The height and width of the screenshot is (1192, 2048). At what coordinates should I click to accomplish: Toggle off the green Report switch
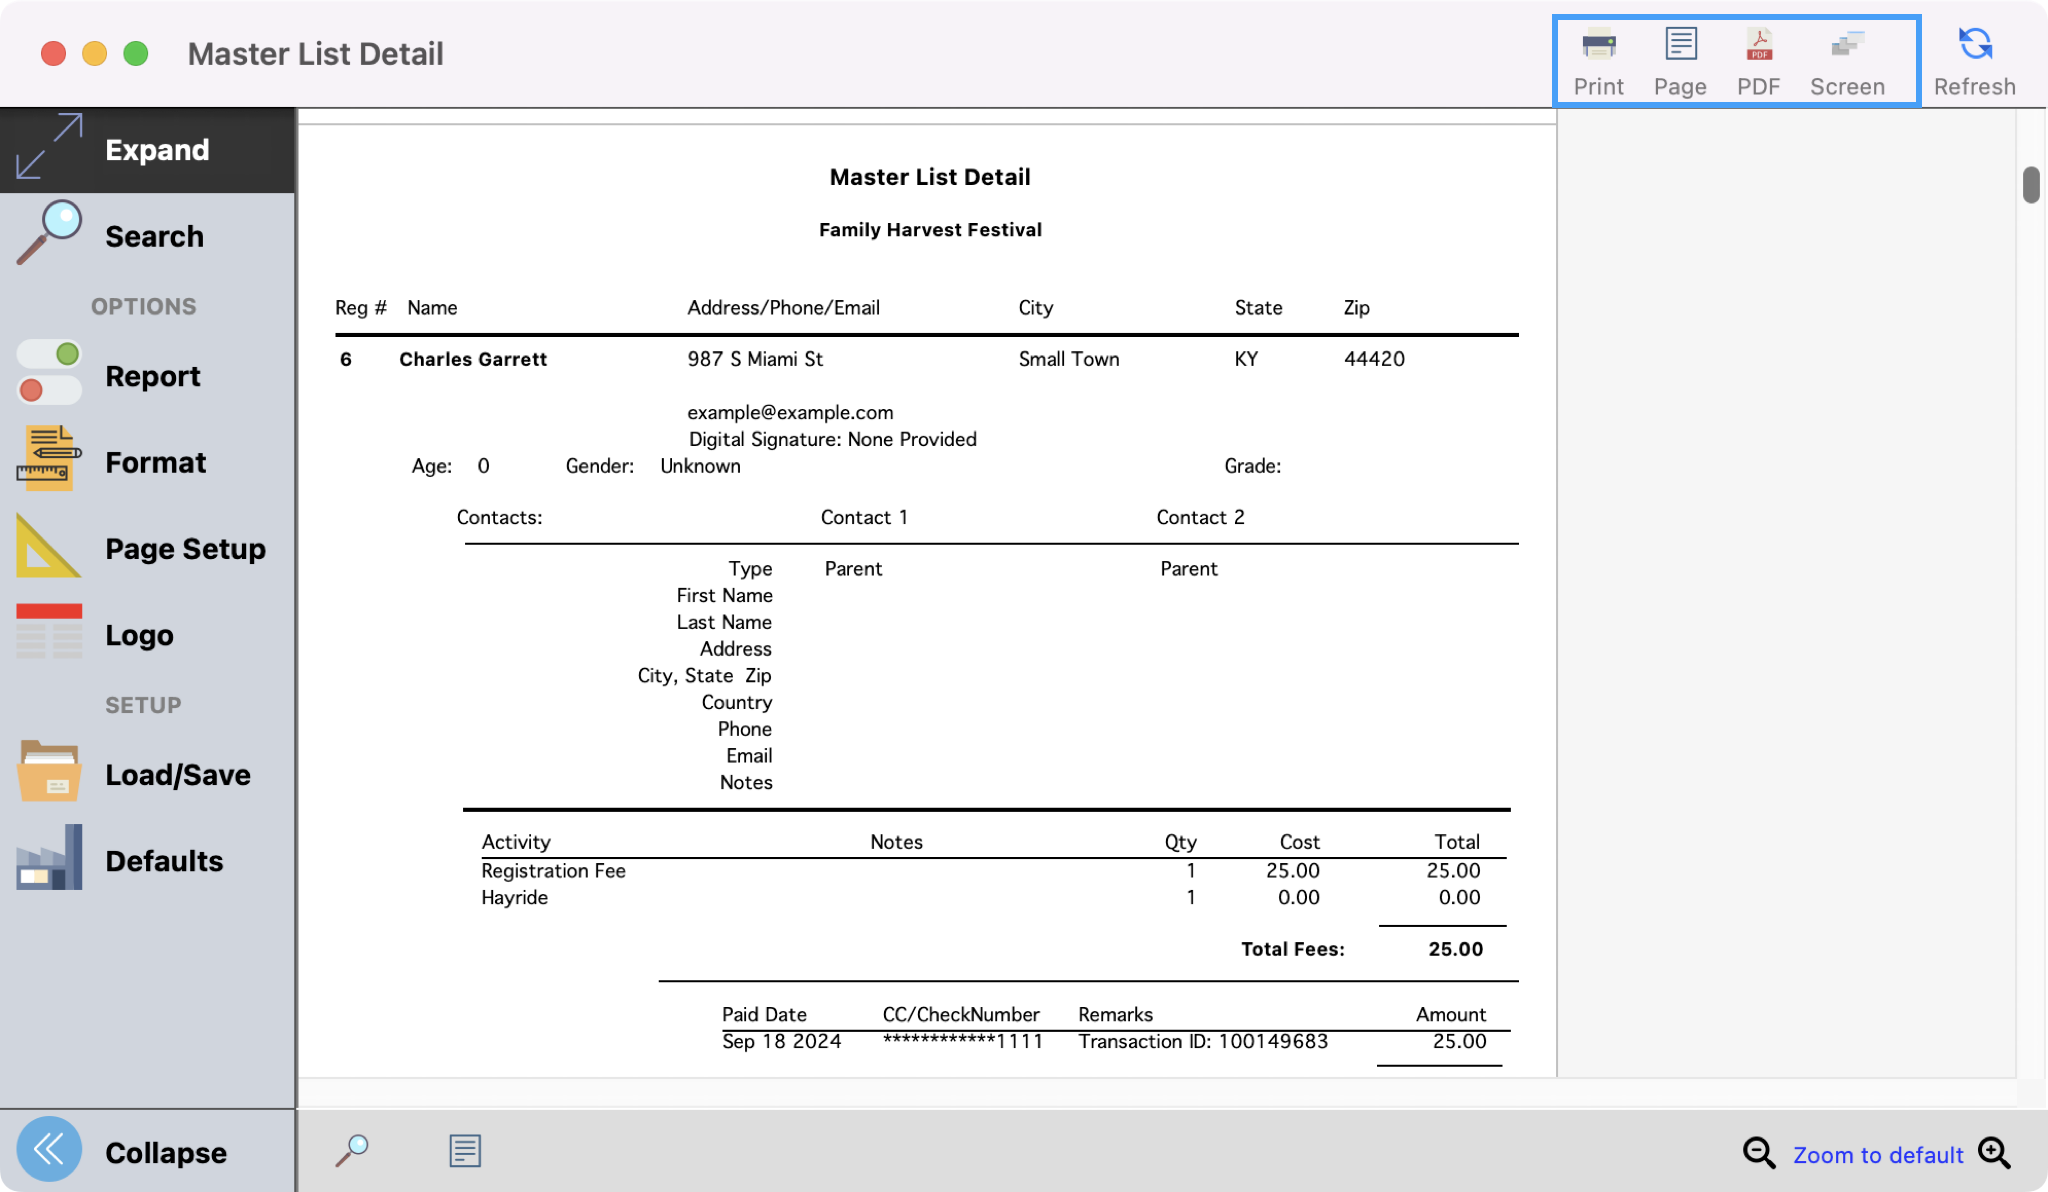(x=48, y=353)
